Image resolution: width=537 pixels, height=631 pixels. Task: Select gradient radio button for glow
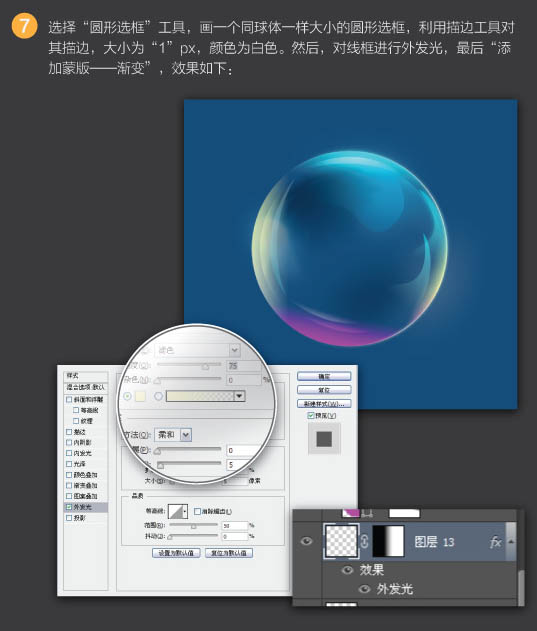coord(159,396)
